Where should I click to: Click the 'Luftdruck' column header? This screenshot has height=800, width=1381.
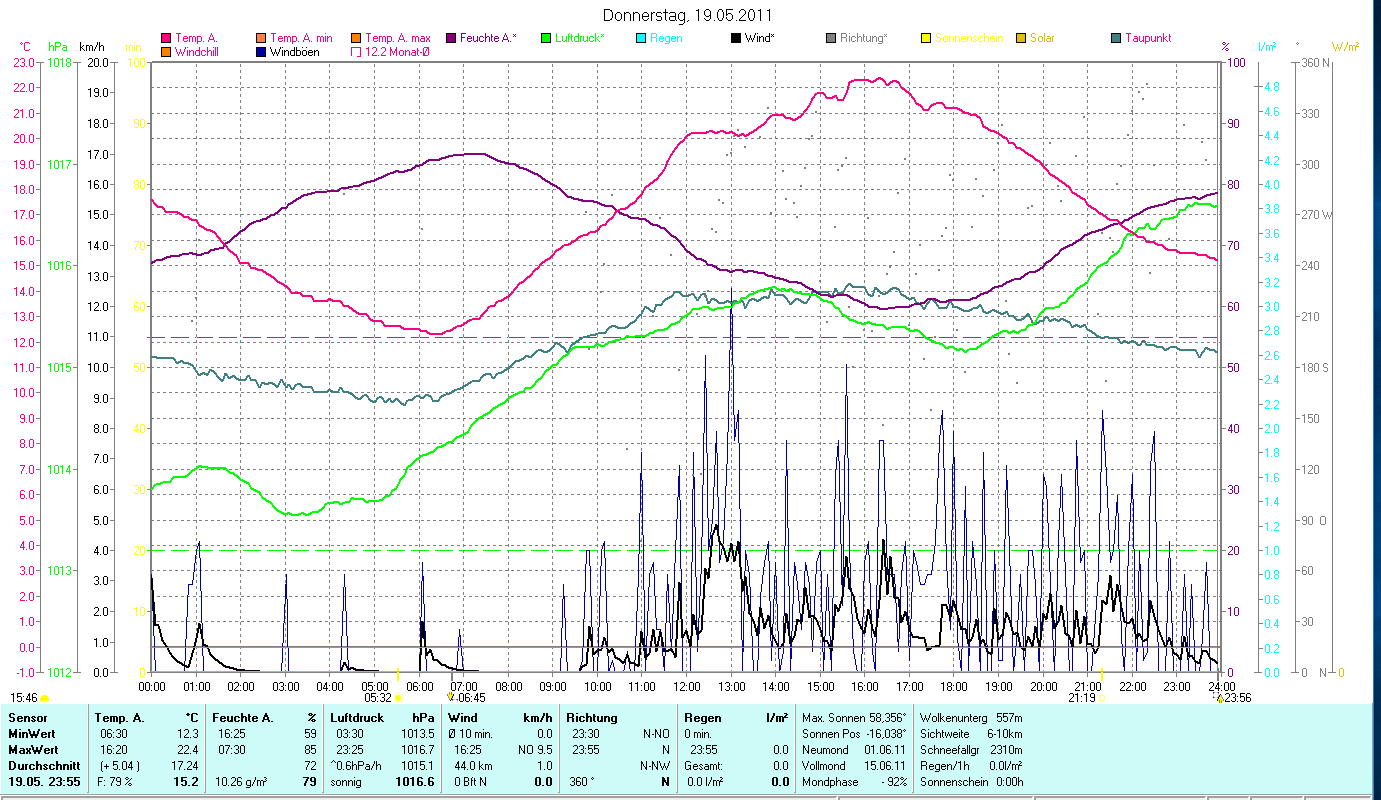pyautogui.click(x=357, y=718)
